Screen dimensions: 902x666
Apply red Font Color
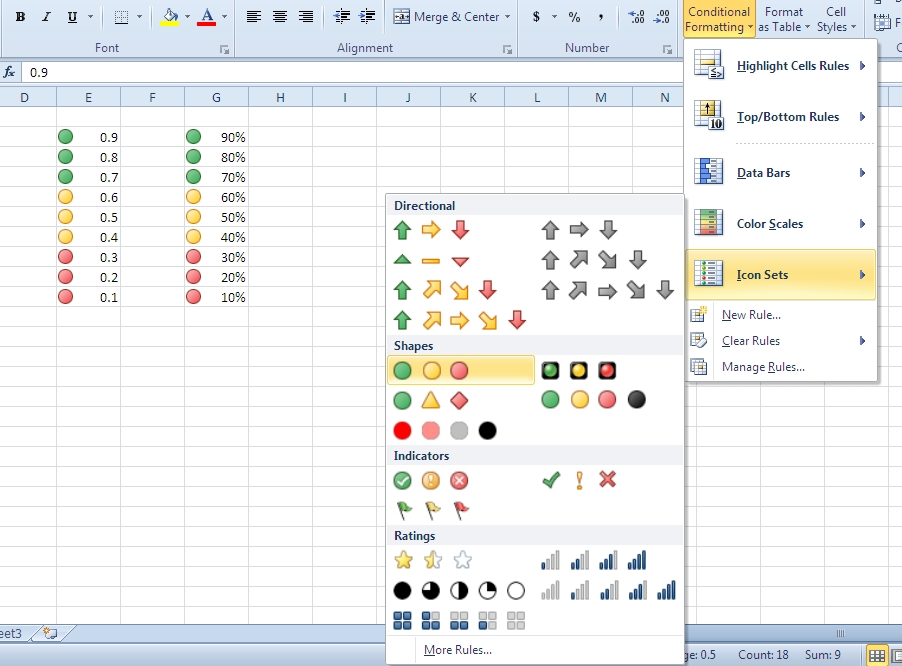[207, 17]
